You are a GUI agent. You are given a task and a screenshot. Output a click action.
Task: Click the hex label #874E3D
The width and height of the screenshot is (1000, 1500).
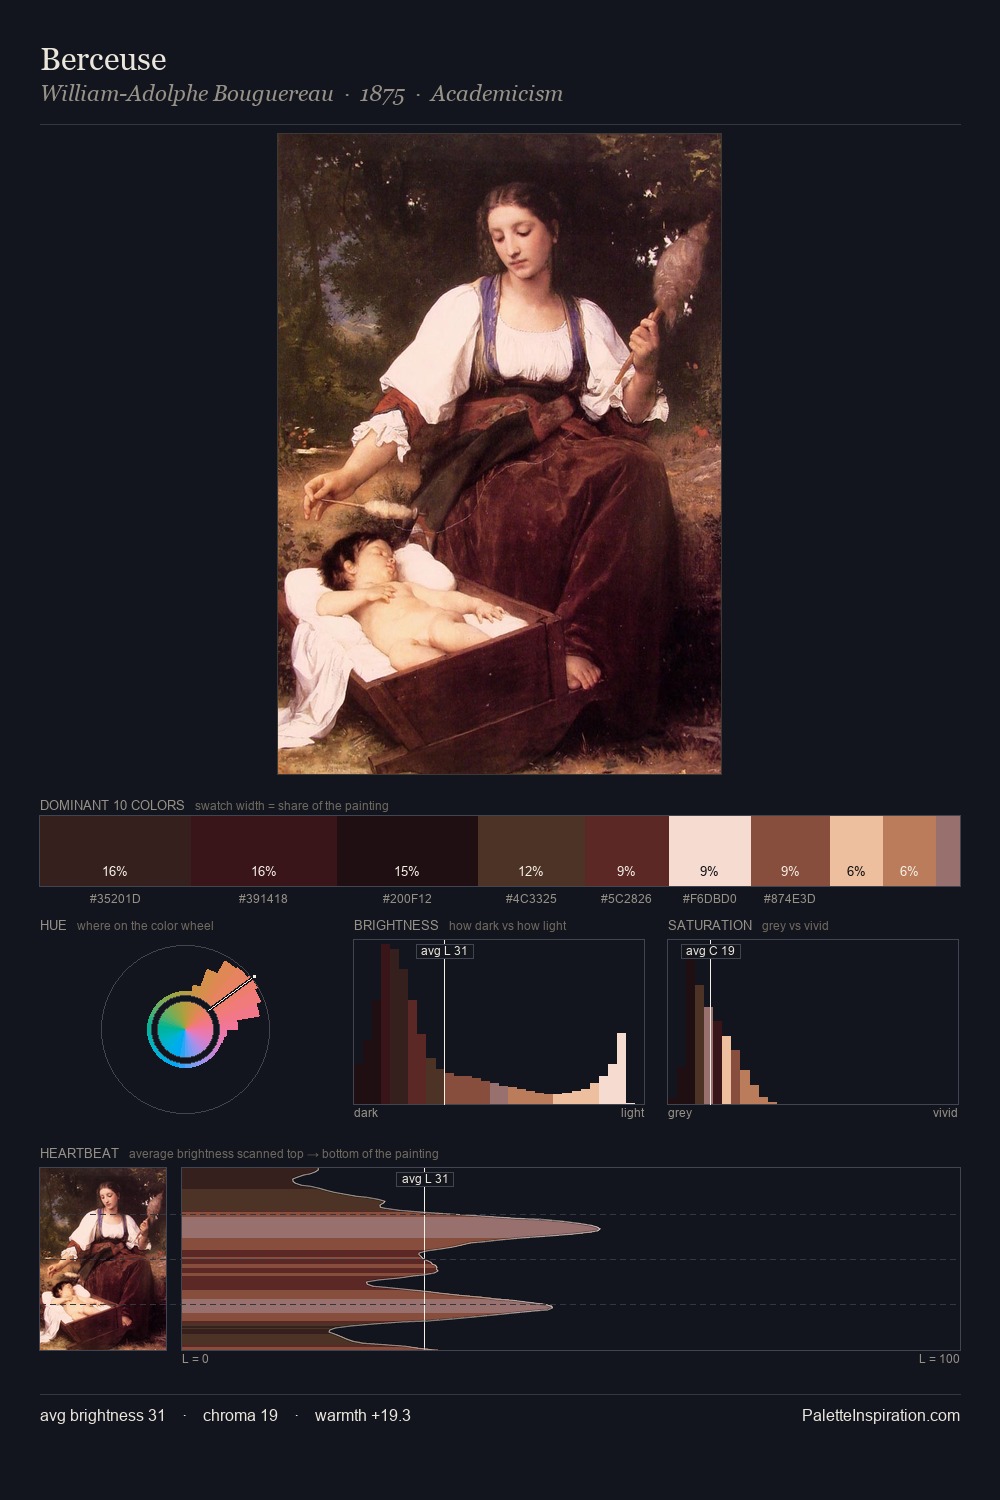tap(789, 899)
